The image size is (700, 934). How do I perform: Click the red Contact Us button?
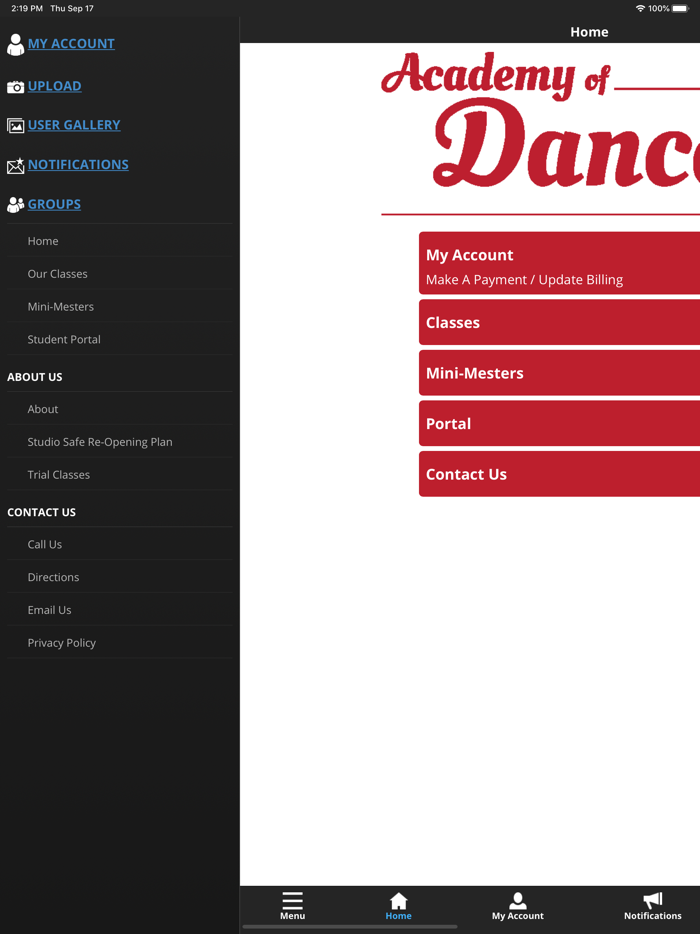(559, 474)
